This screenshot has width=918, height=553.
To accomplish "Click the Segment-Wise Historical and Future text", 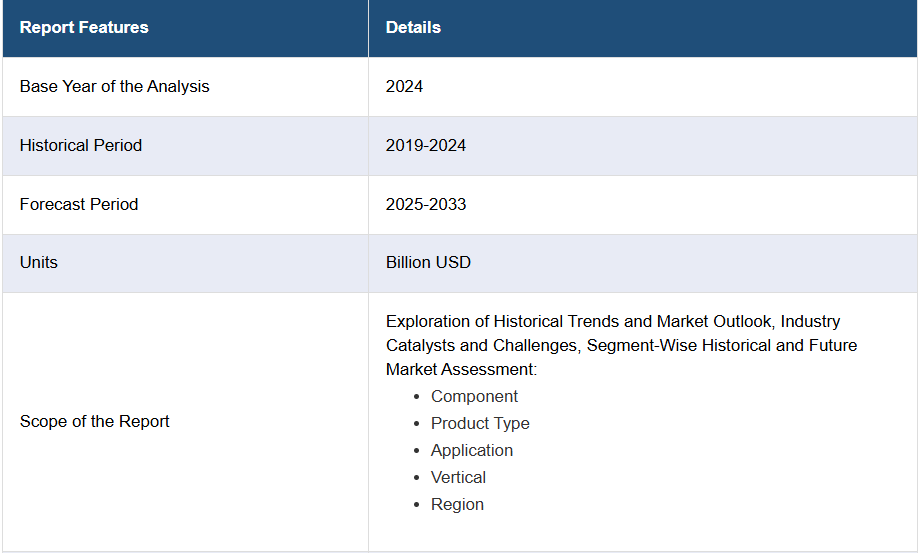I will pyautogui.click(x=722, y=345).
